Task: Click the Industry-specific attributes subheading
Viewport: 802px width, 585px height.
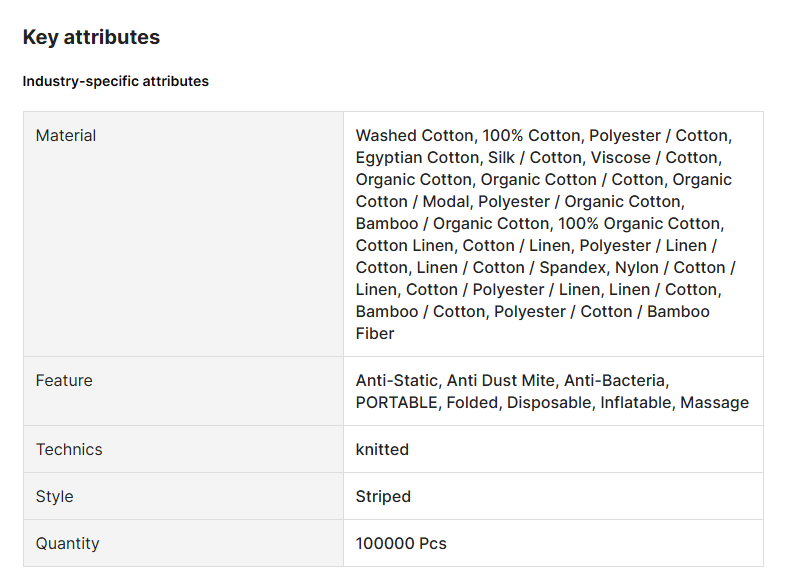Action: (116, 81)
